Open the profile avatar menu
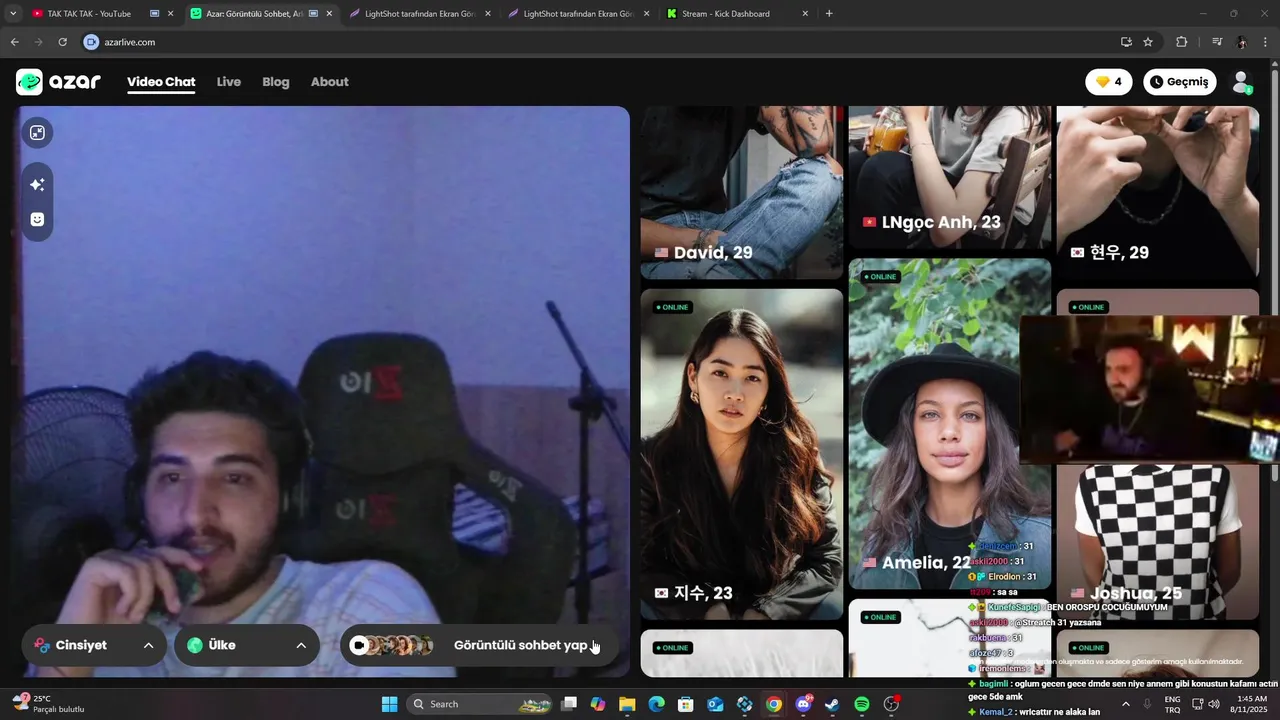This screenshot has height=720, width=1280. click(1242, 82)
